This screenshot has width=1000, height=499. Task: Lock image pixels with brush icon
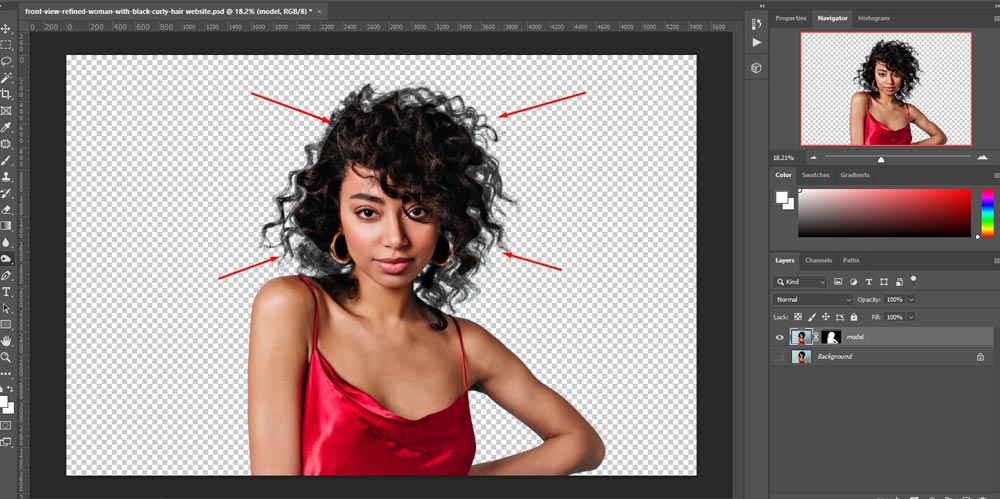tap(812, 317)
